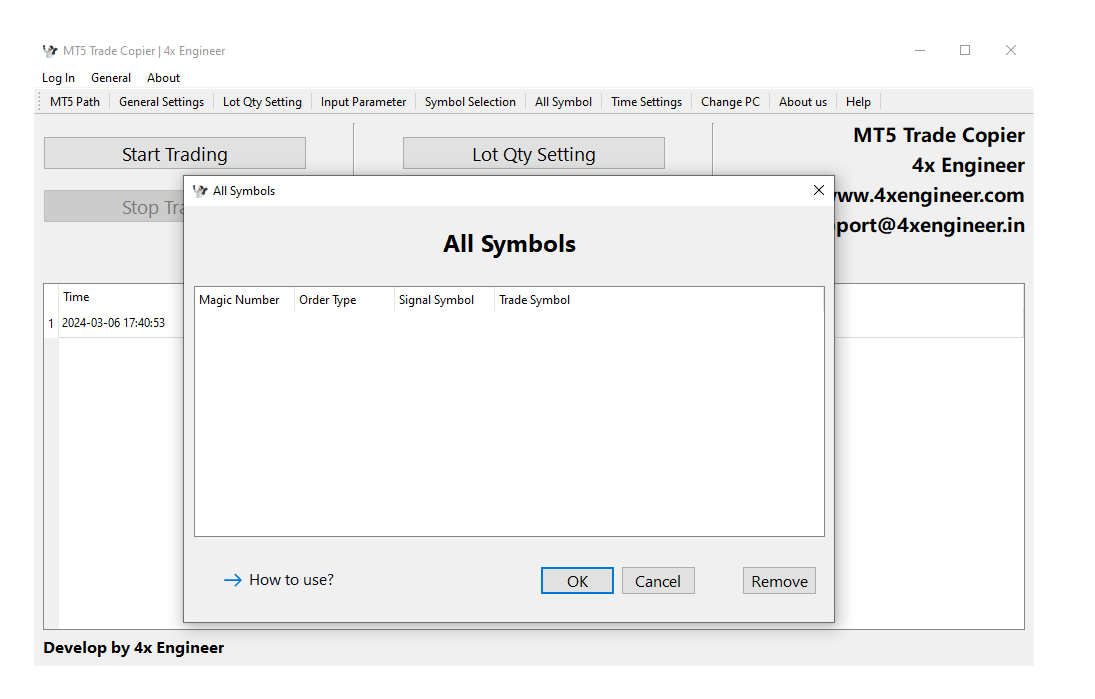Select MT5 Path toolbar item
1095x699 pixels.
(75, 102)
